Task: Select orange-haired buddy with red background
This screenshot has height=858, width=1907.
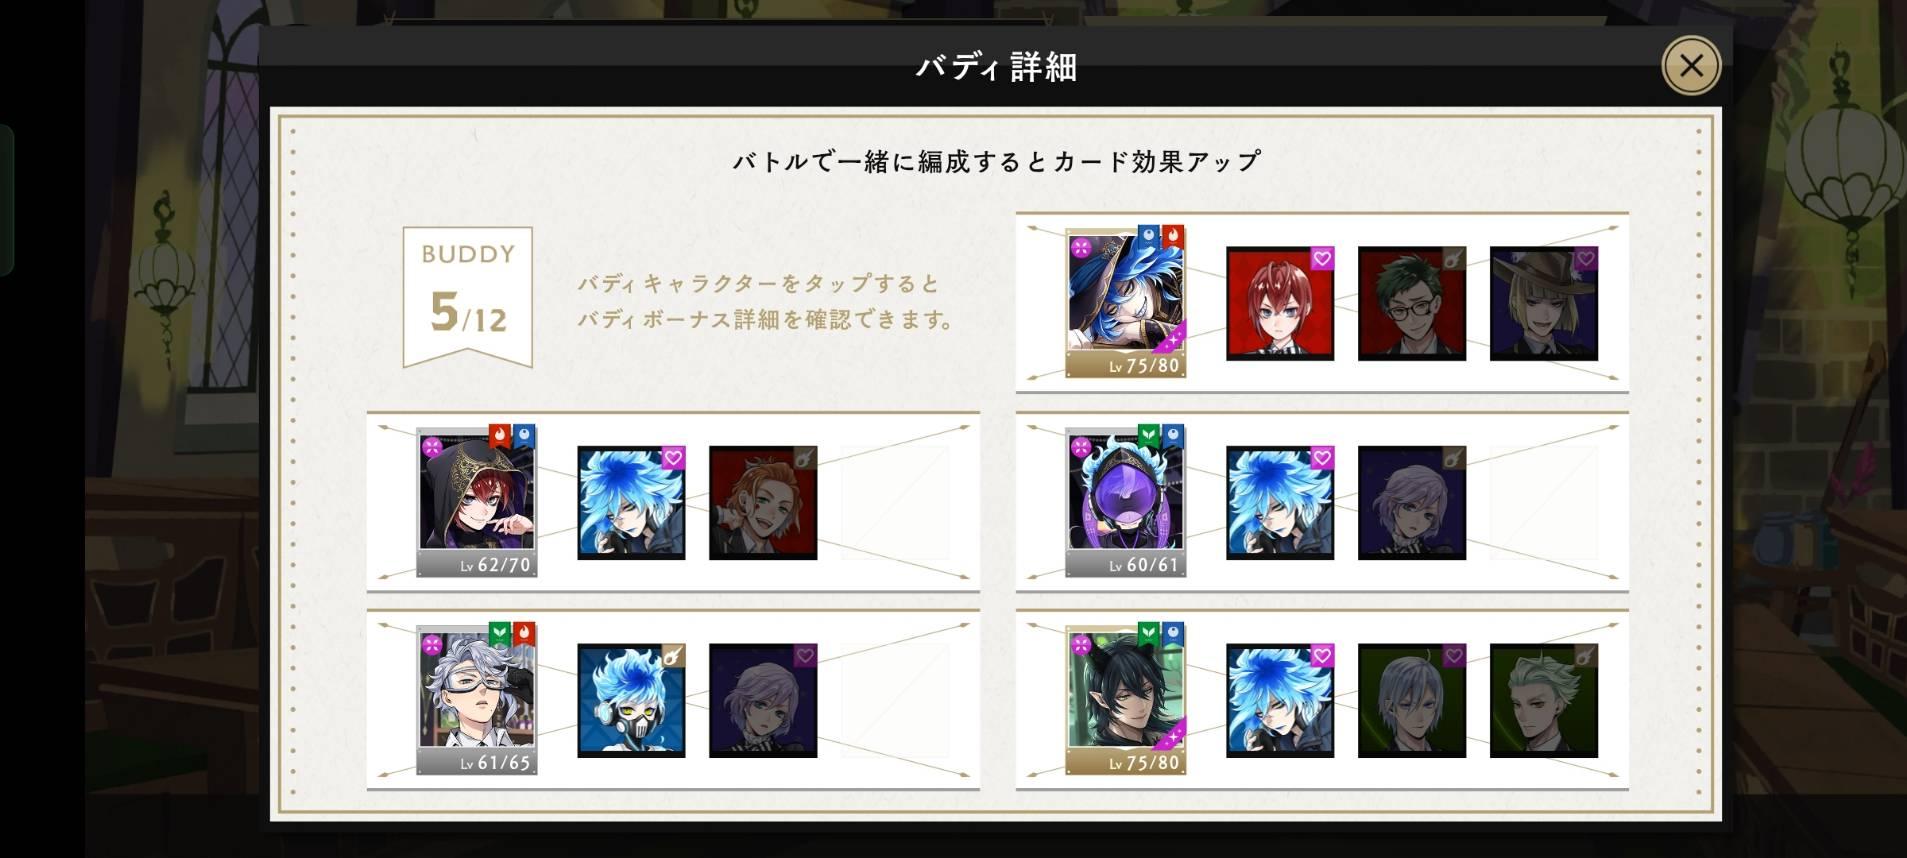Action: coord(763,503)
